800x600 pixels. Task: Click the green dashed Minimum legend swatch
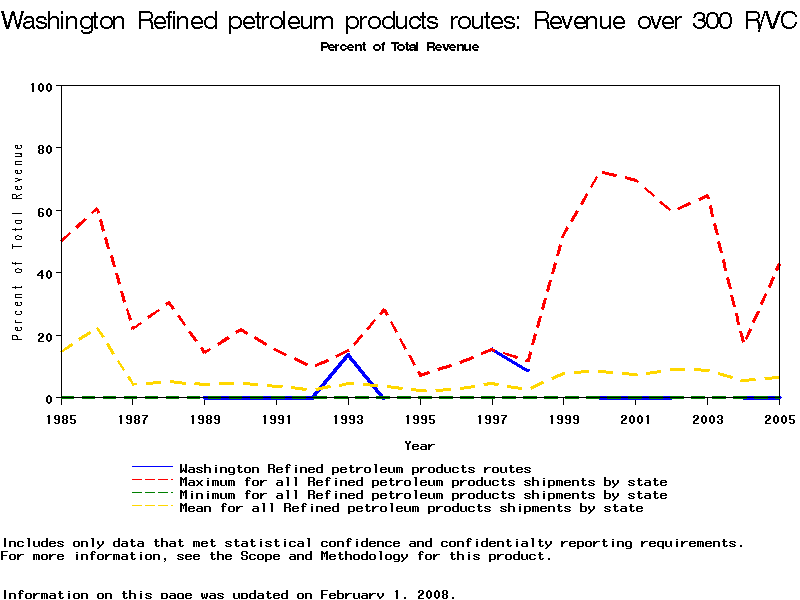click(153, 495)
